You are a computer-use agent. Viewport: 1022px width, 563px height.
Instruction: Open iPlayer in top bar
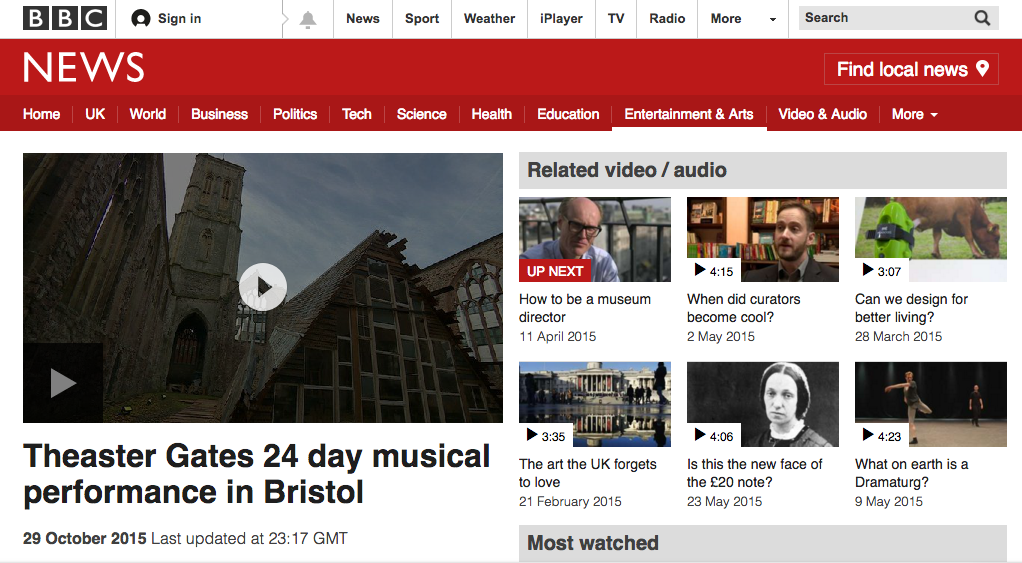click(x=561, y=19)
